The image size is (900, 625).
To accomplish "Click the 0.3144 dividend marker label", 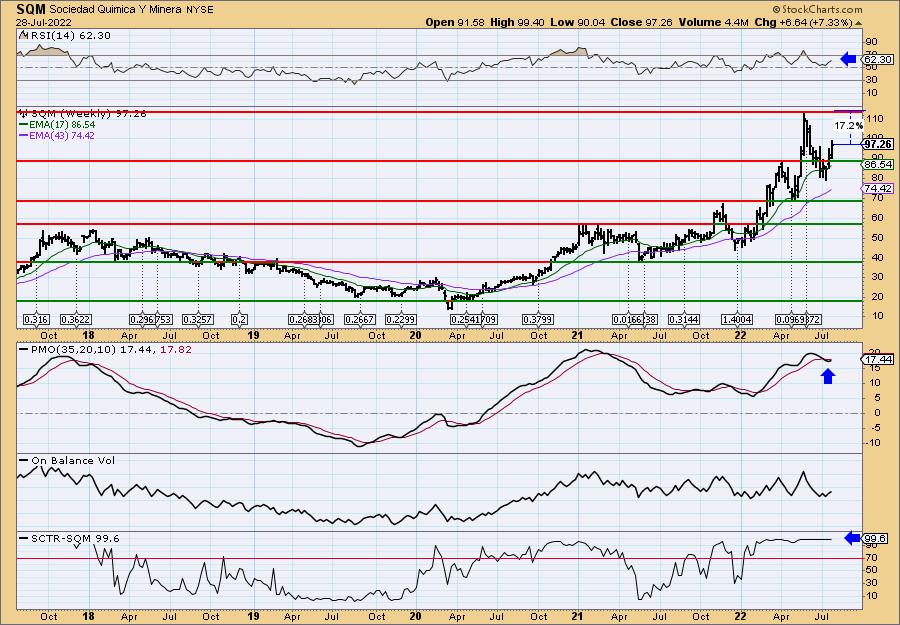I will pyautogui.click(x=684, y=319).
